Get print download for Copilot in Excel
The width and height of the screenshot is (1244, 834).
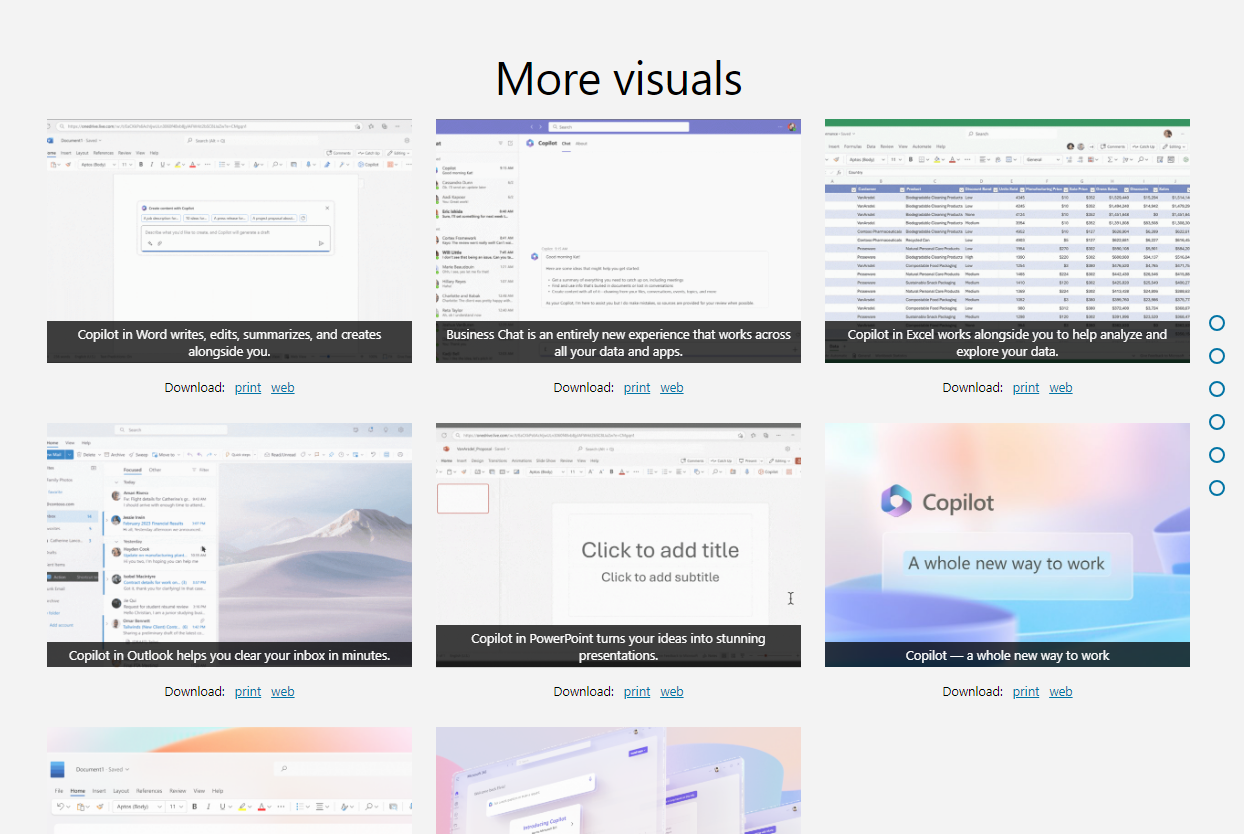(1026, 388)
